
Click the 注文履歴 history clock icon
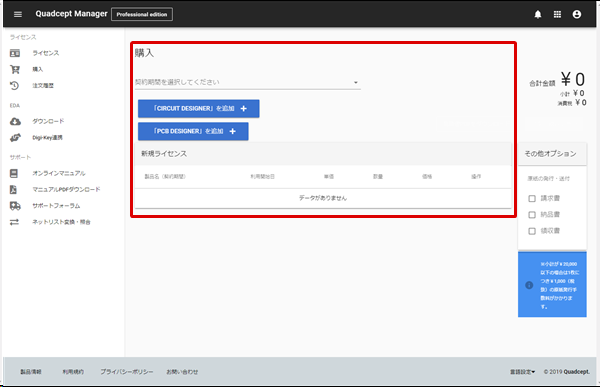click(x=15, y=85)
